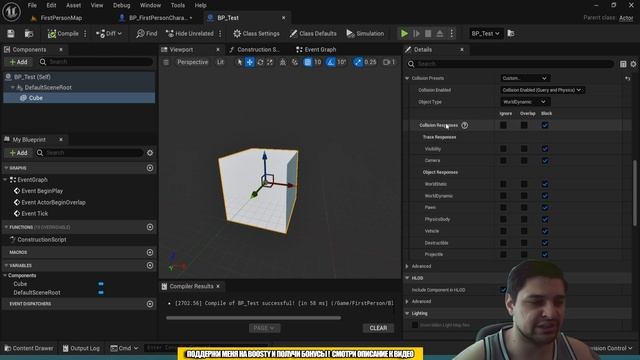
Task: Uncheck Block for Camera trace response
Action: [545, 160]
